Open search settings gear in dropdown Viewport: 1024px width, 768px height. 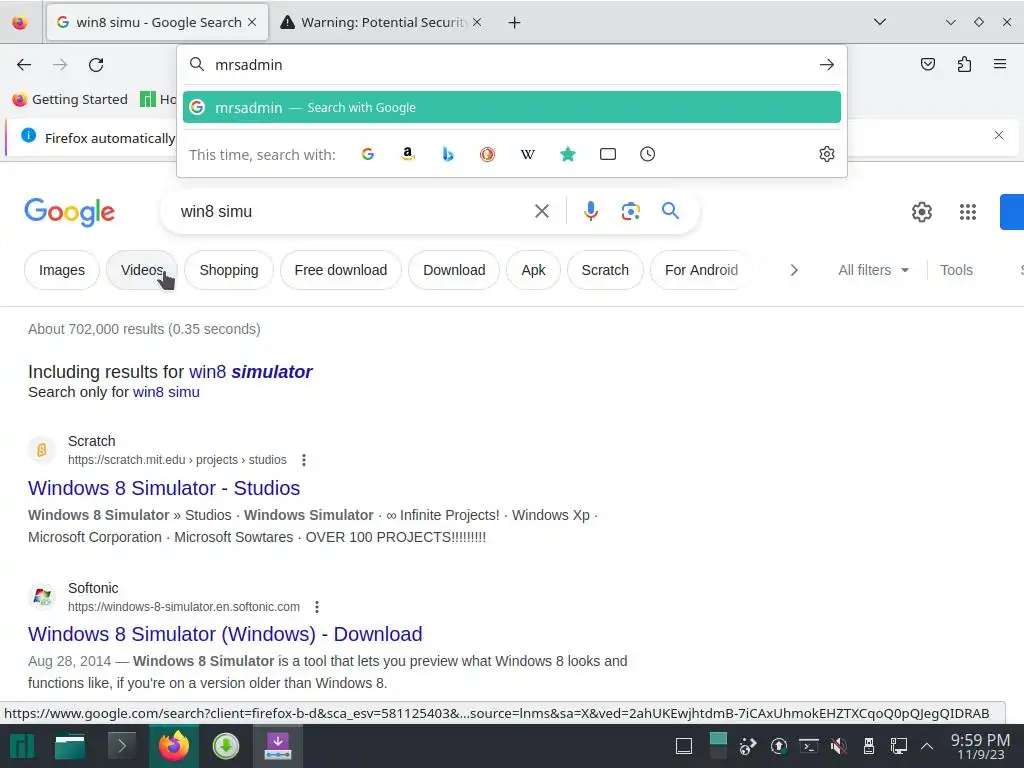click(x=827, y=154)
